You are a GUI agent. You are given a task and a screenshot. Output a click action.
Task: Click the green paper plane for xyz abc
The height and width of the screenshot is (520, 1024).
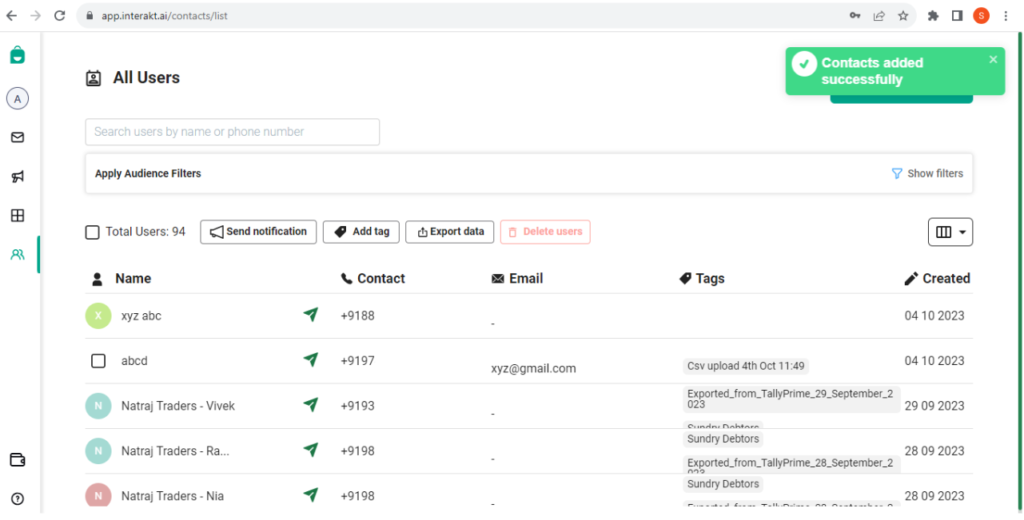click(x=311, y=315)
